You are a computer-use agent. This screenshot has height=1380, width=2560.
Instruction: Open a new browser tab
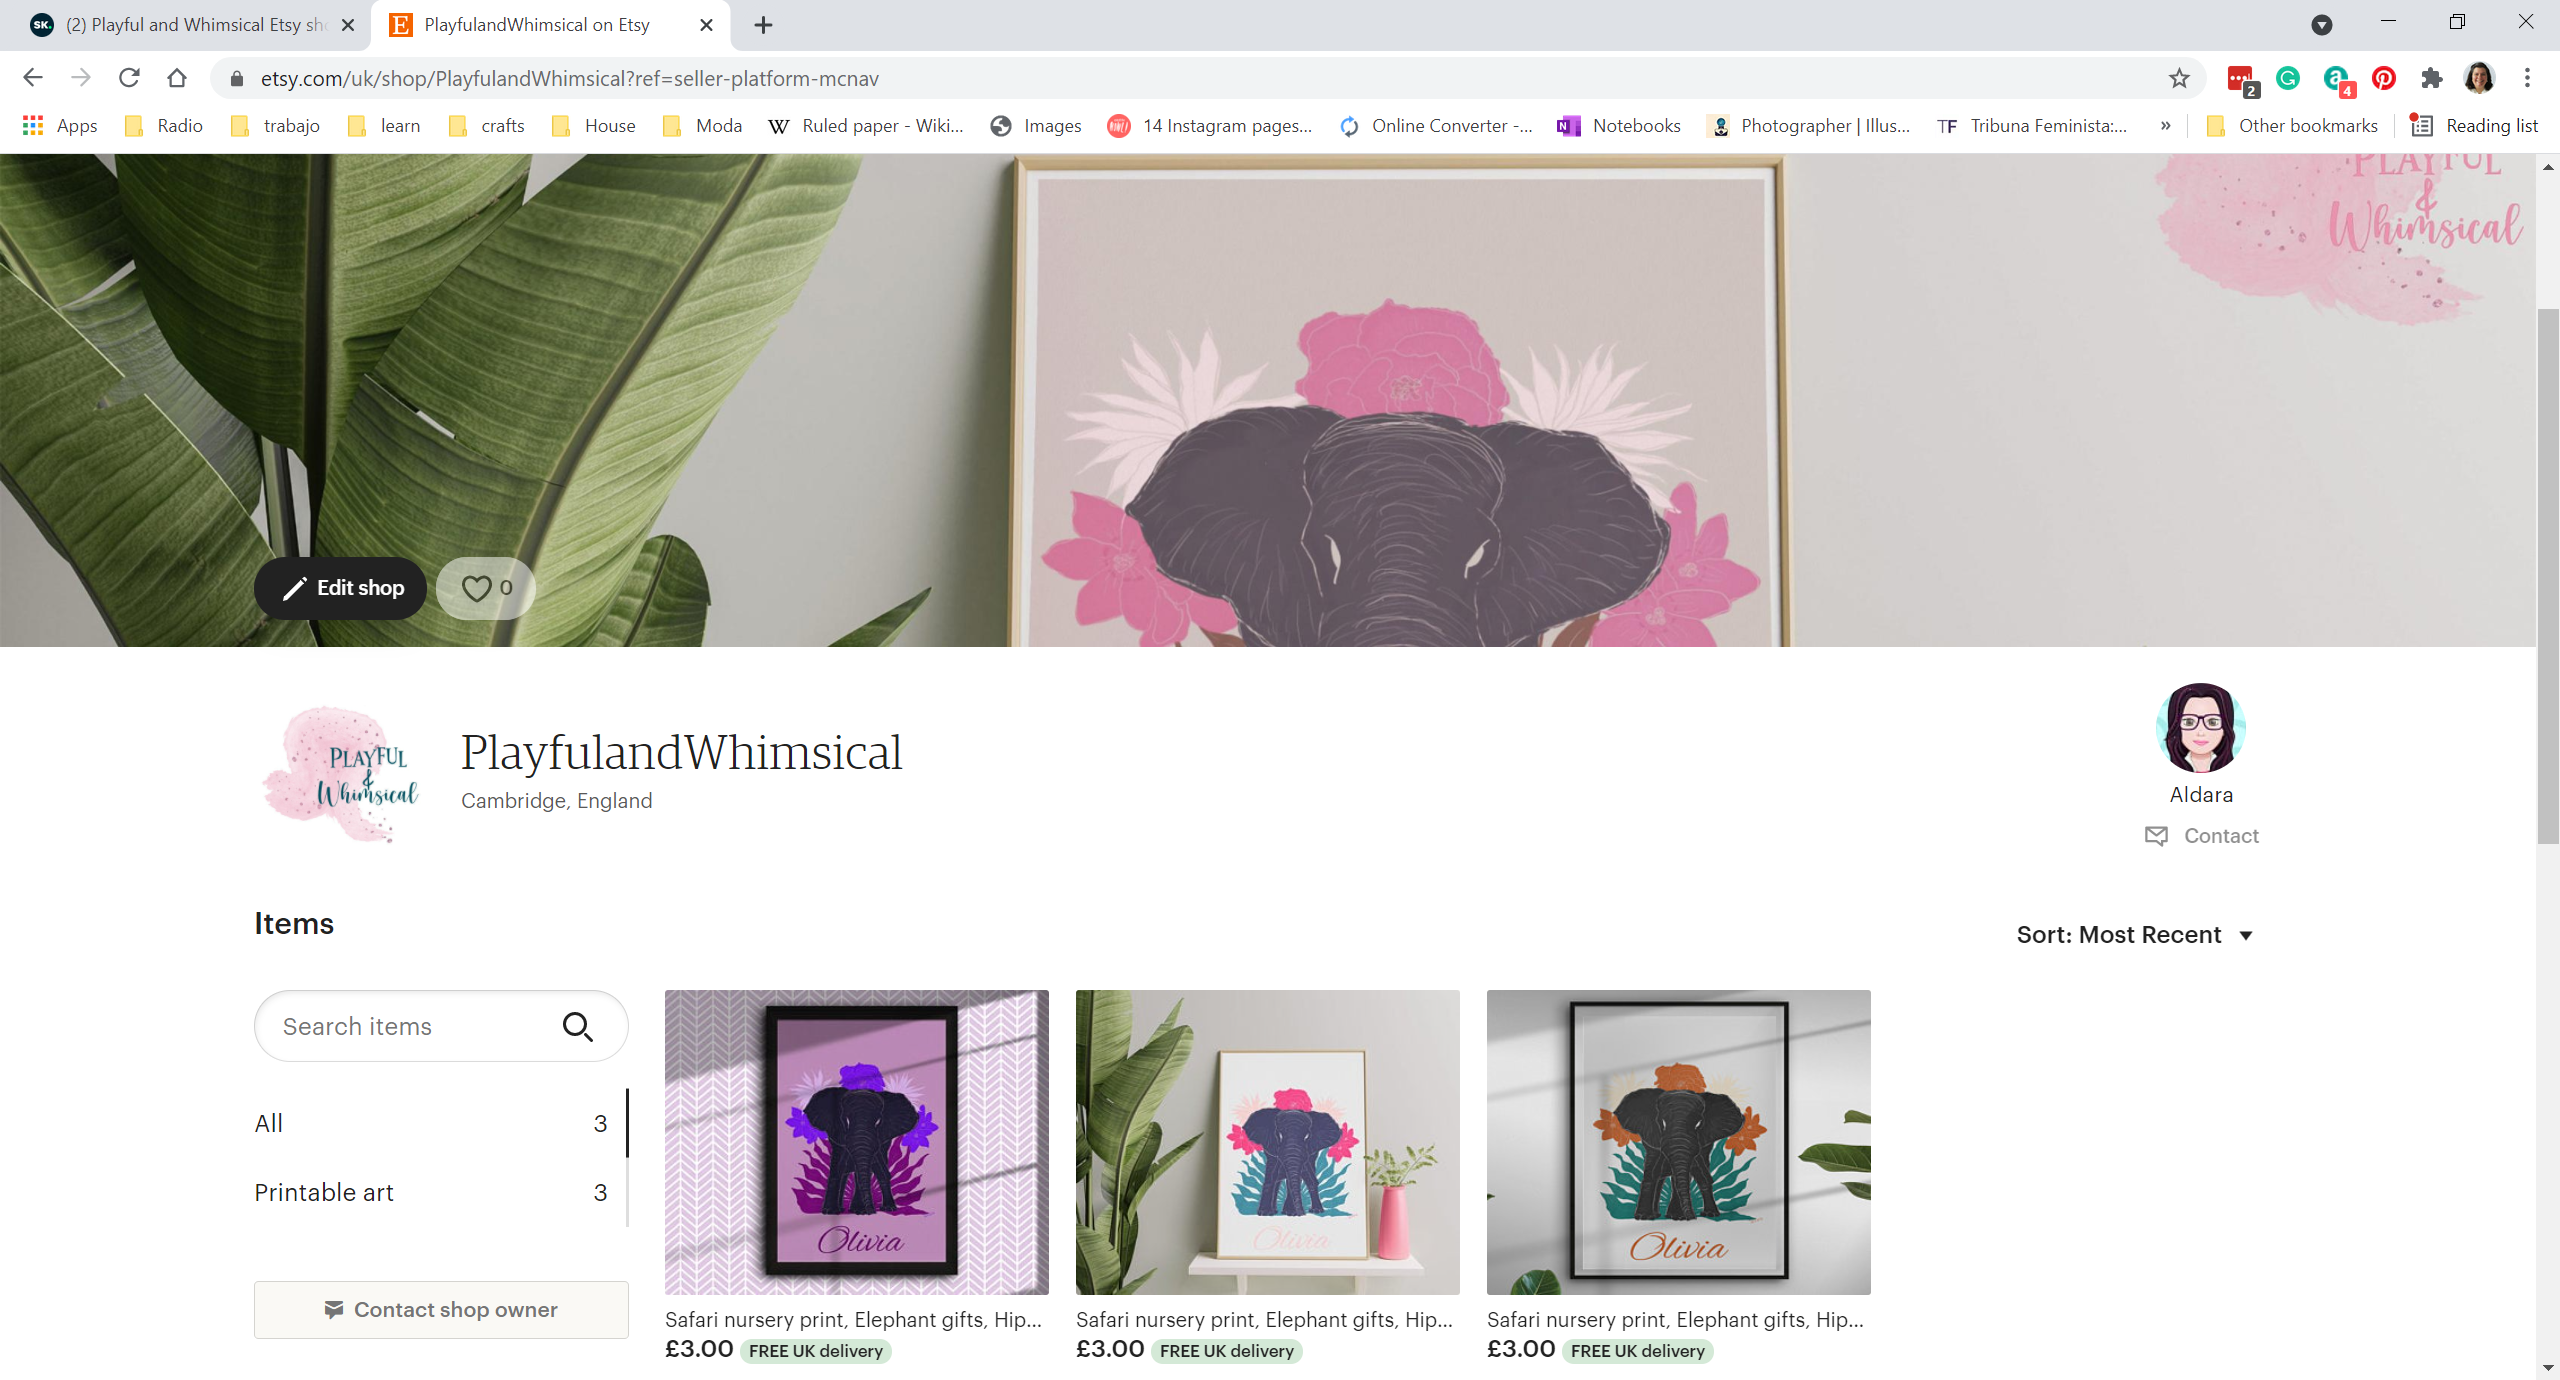[x=763, y=25]
